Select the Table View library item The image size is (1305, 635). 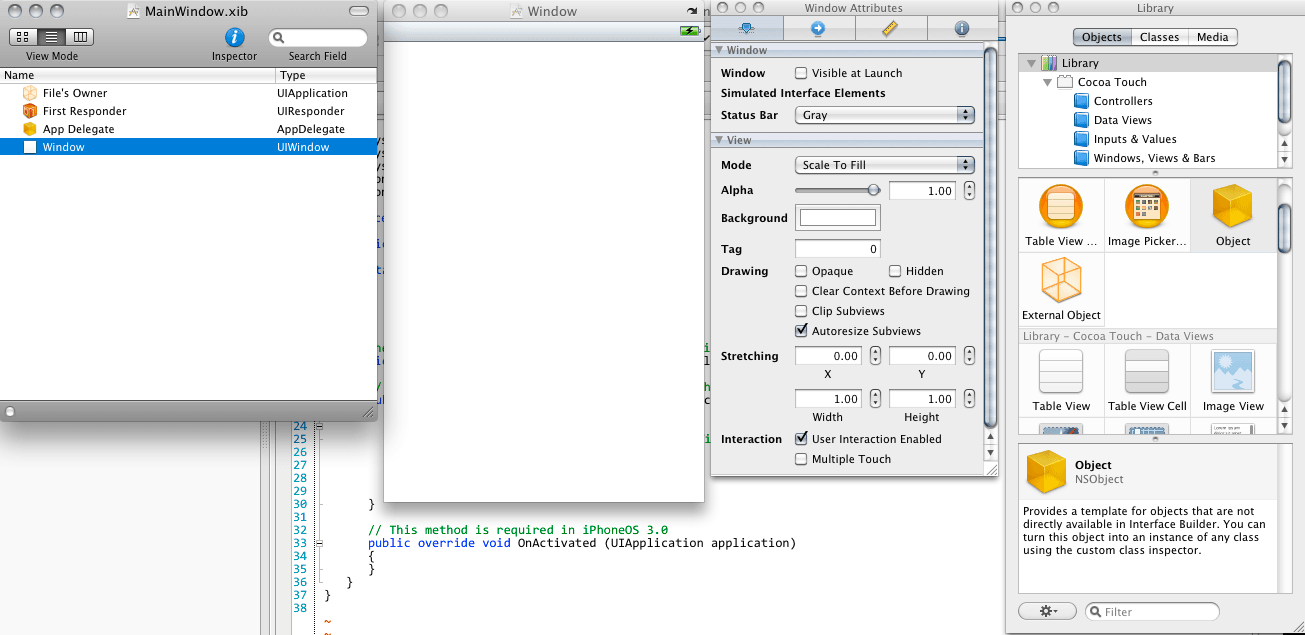[1061, 380]
